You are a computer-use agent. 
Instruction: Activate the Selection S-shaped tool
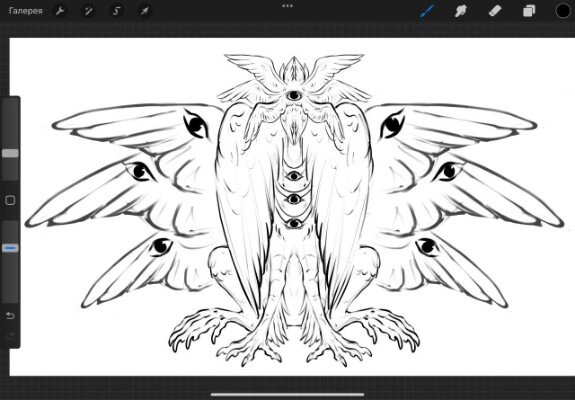click(x=116, y=11)
